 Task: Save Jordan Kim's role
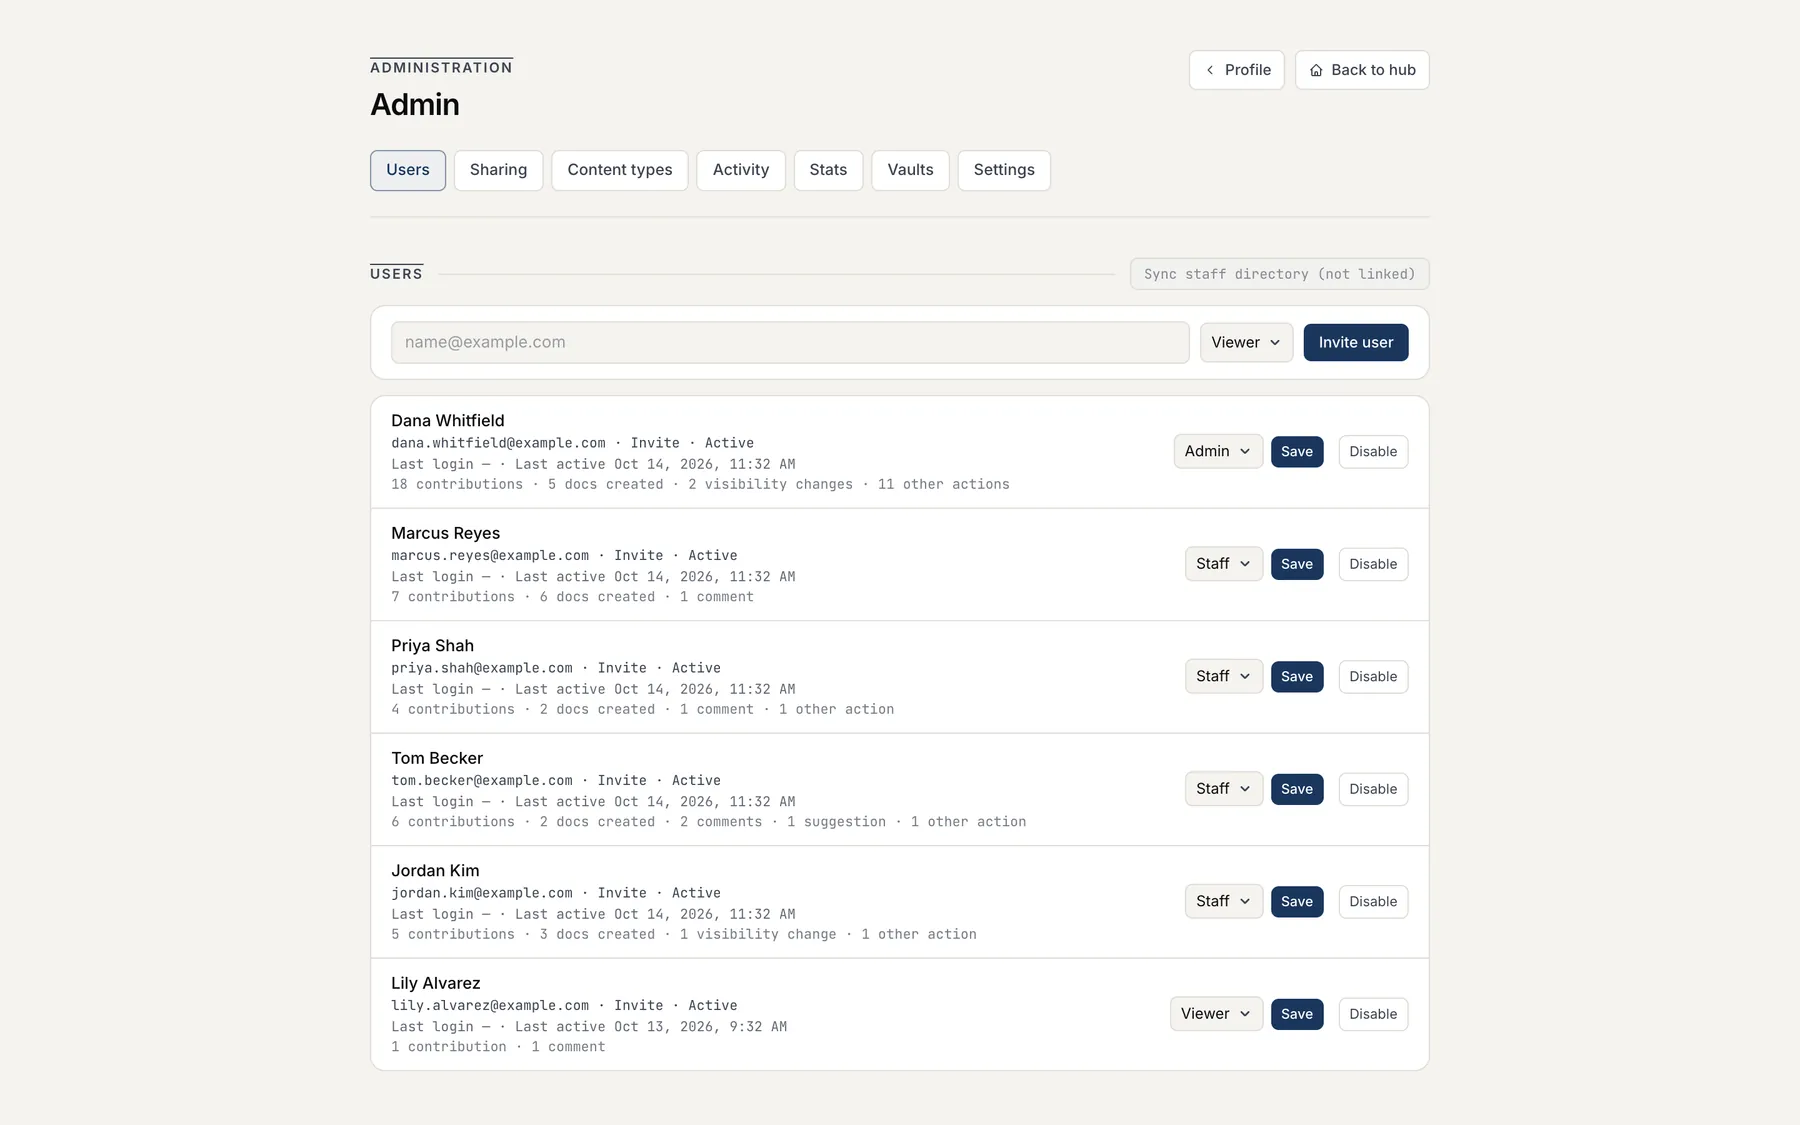[1297, 901]
